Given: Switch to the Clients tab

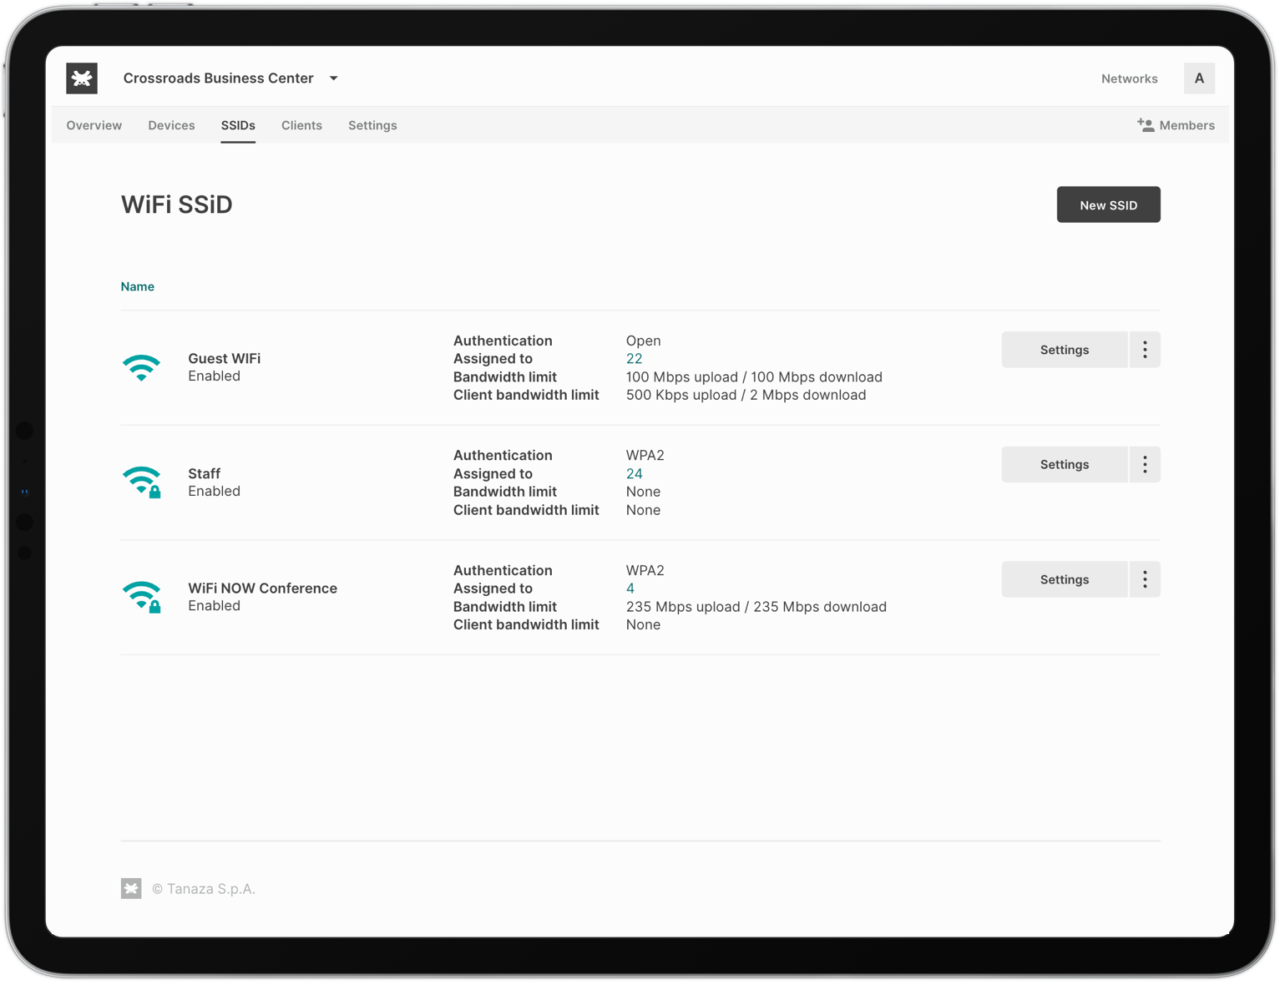Looking at the screenshot, I should [x=301, y=125].
